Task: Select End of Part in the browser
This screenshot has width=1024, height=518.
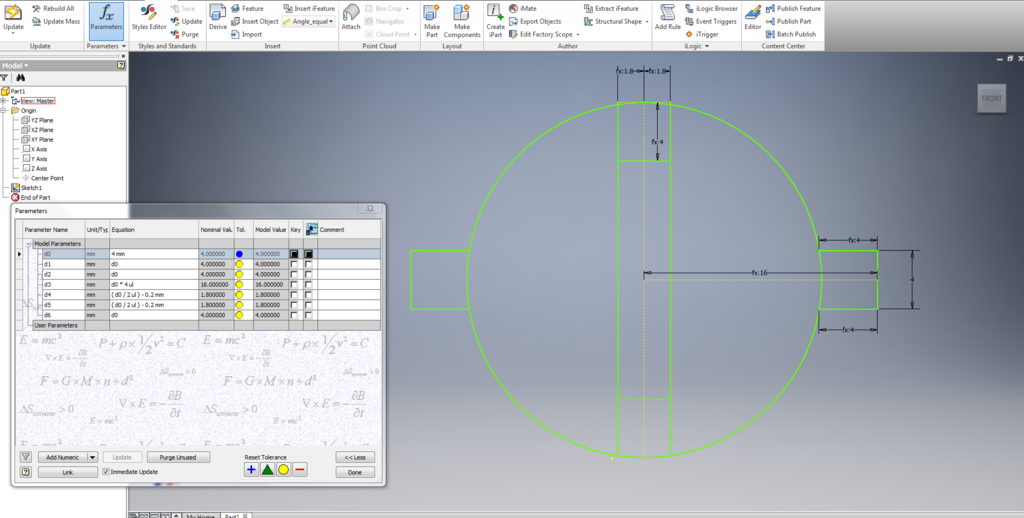Action: (x=30, y=197)
